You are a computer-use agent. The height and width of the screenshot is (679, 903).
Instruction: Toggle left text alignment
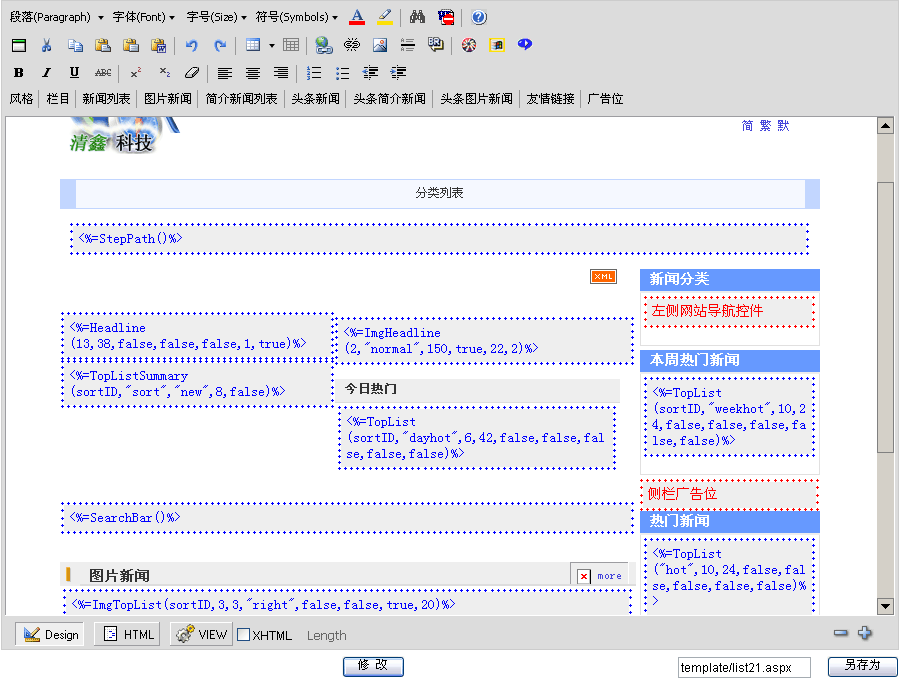[x=225, y=73]
